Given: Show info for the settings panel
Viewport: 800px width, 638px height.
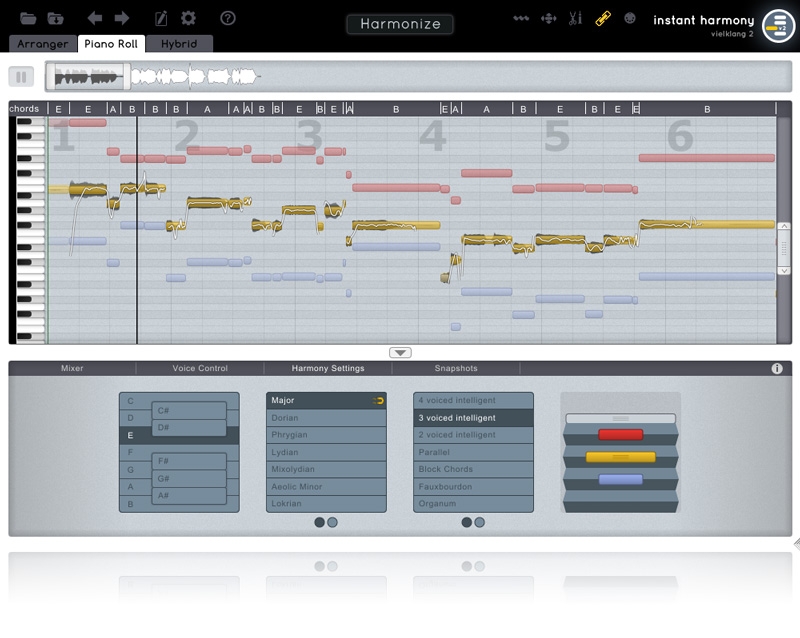Looking at the screenshot, I should [777, 368].
